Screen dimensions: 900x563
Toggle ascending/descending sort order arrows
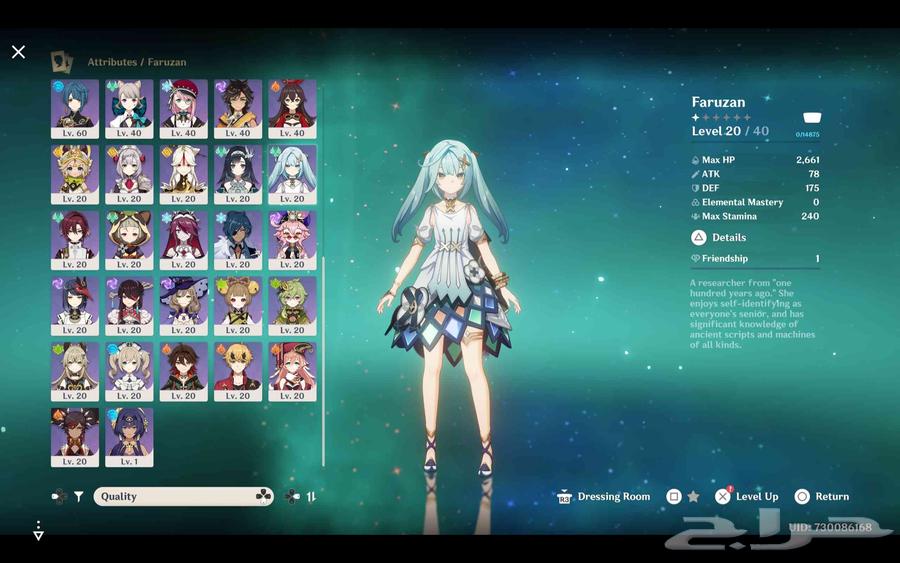click(311, 496)
